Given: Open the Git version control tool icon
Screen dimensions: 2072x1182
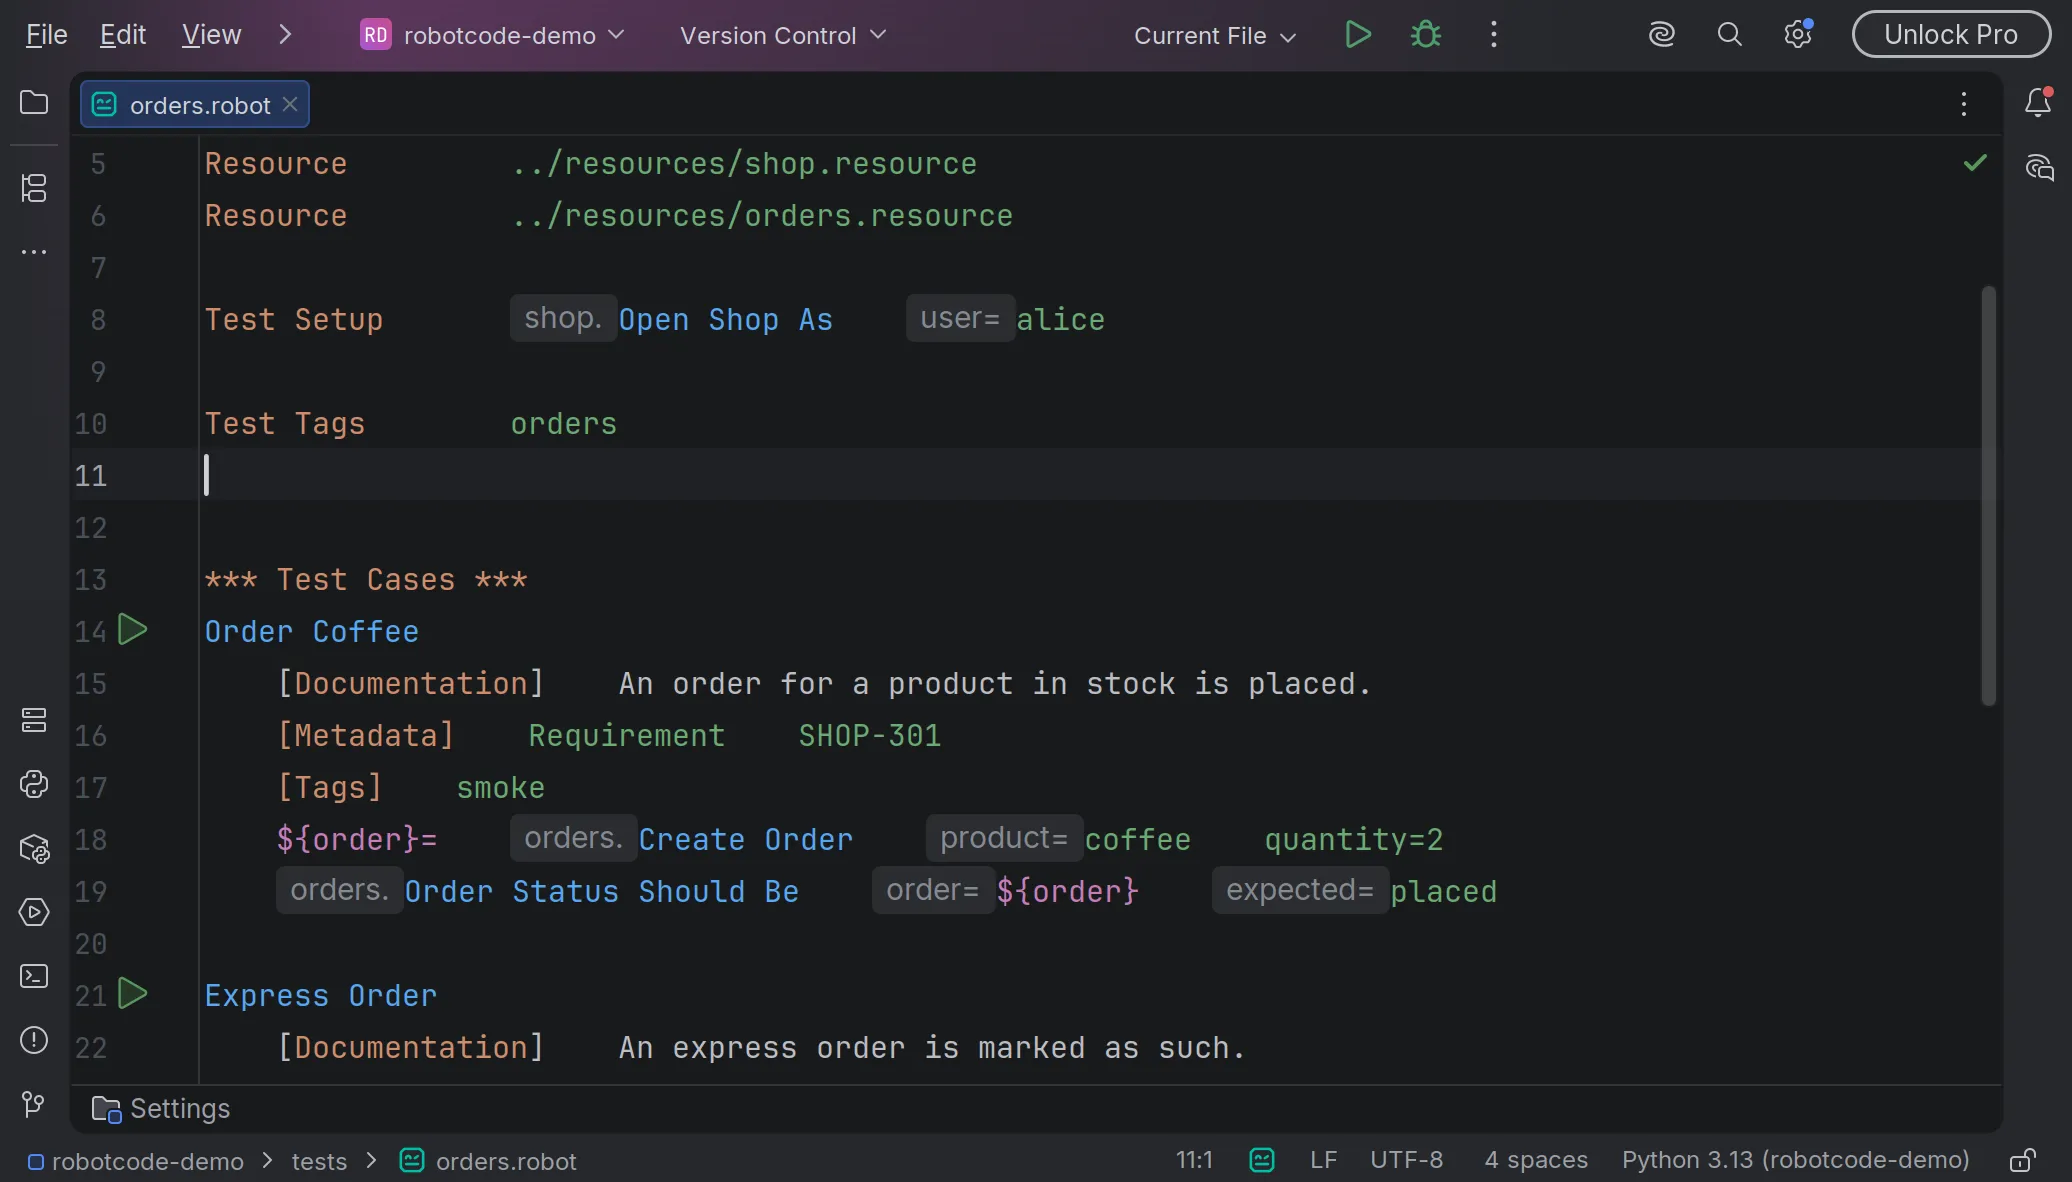Looking at the screenshot, I should [34, 1104].
